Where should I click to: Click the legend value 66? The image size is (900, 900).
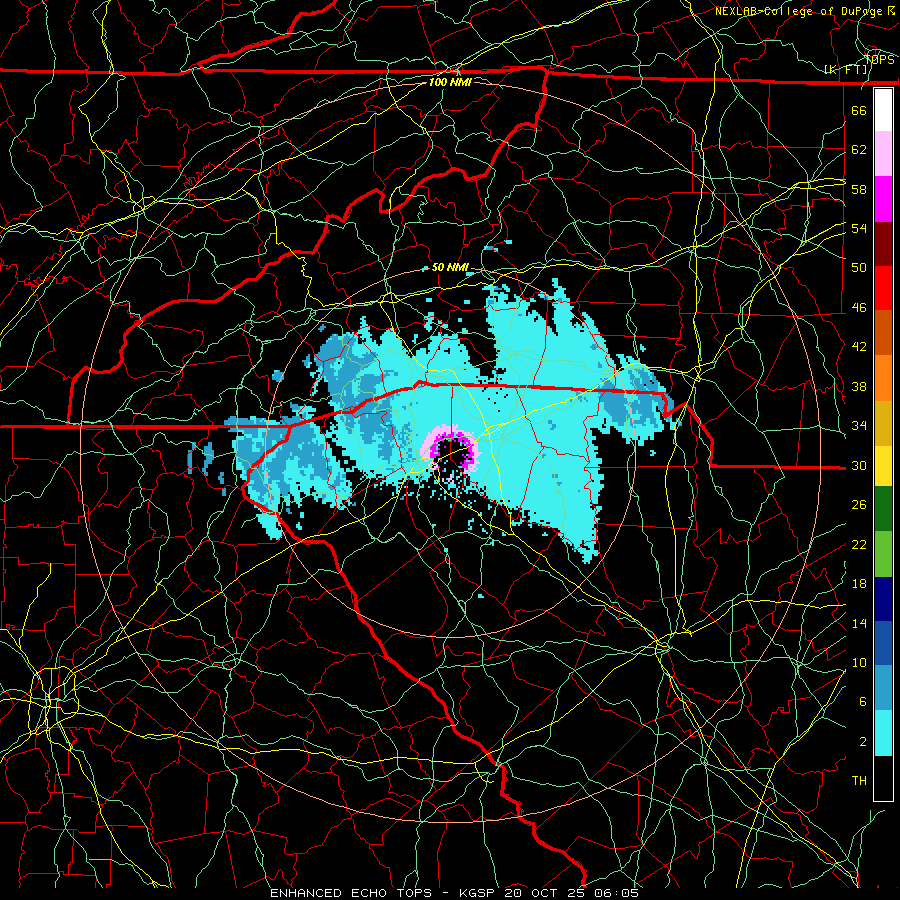click(x=859, y=110)
